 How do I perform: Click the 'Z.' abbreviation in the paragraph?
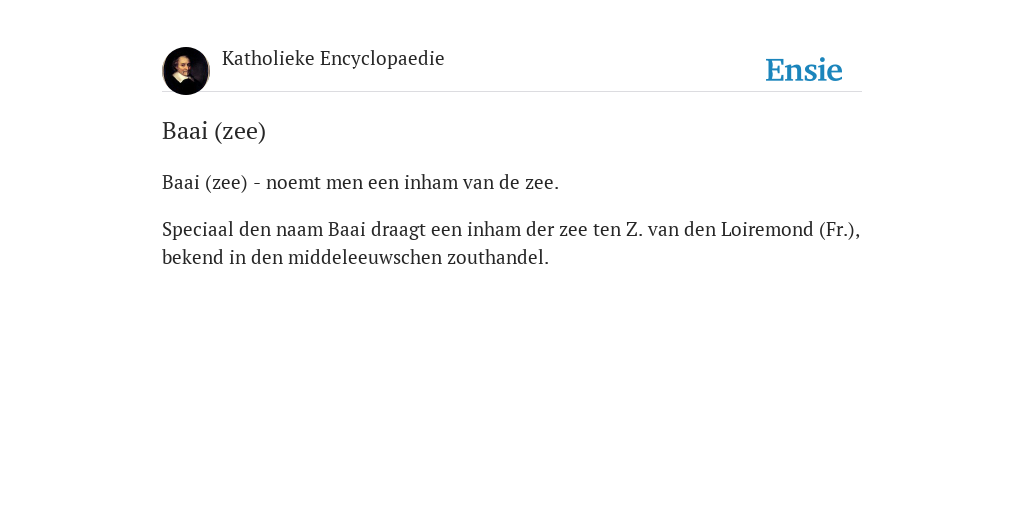634,230
